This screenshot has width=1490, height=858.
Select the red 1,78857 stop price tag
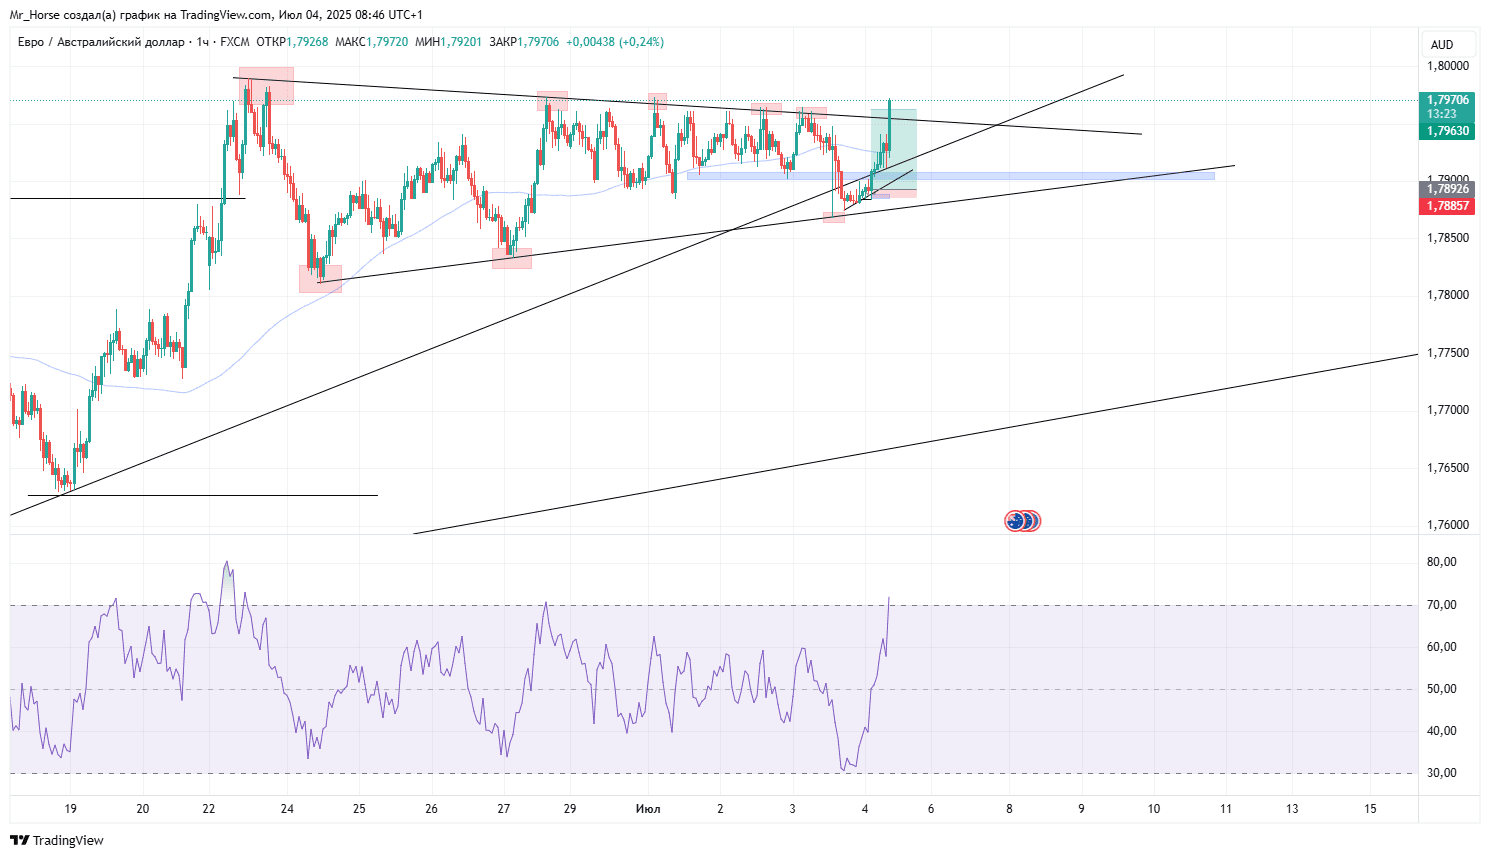click(x=1447, y=206)
